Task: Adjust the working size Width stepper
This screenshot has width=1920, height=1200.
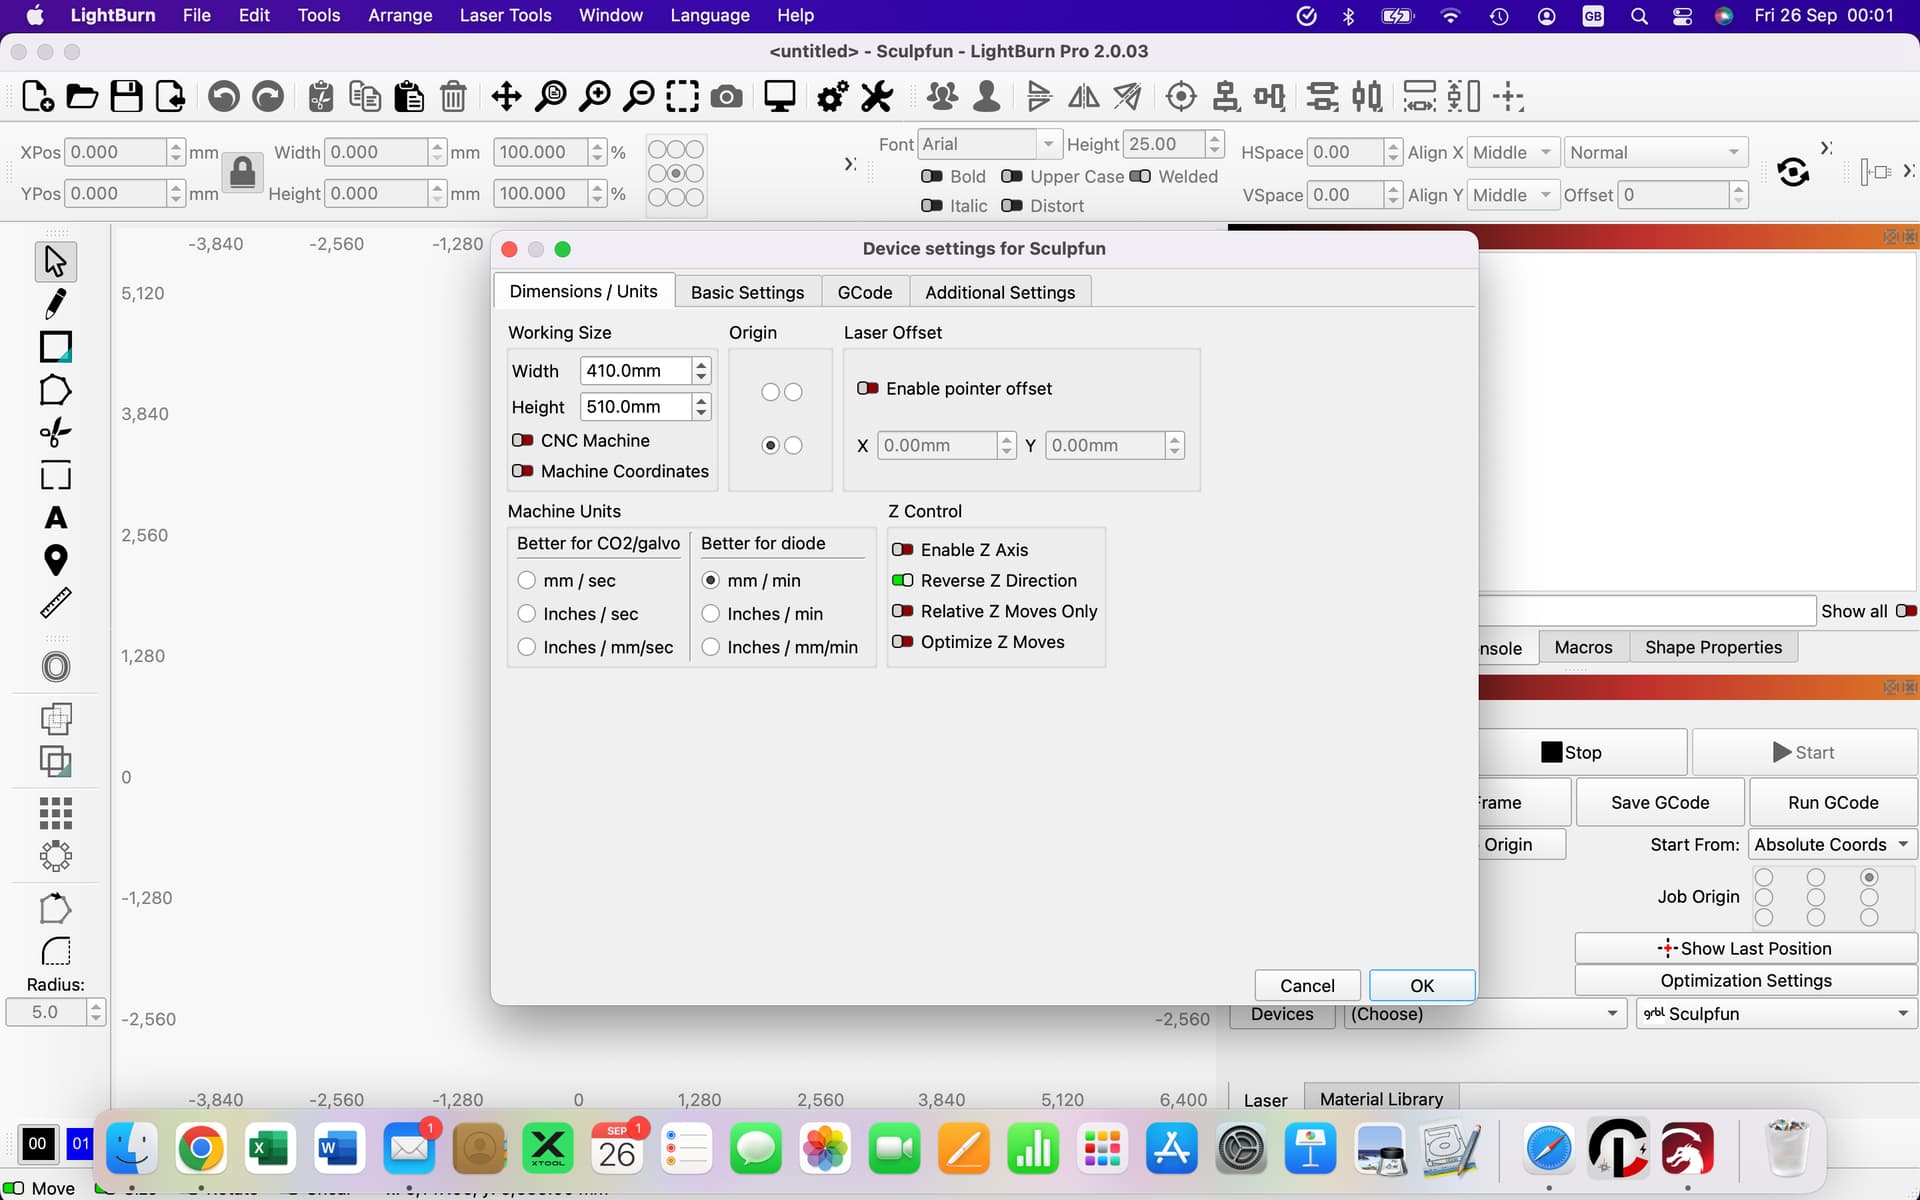Action: pos(701,370)
